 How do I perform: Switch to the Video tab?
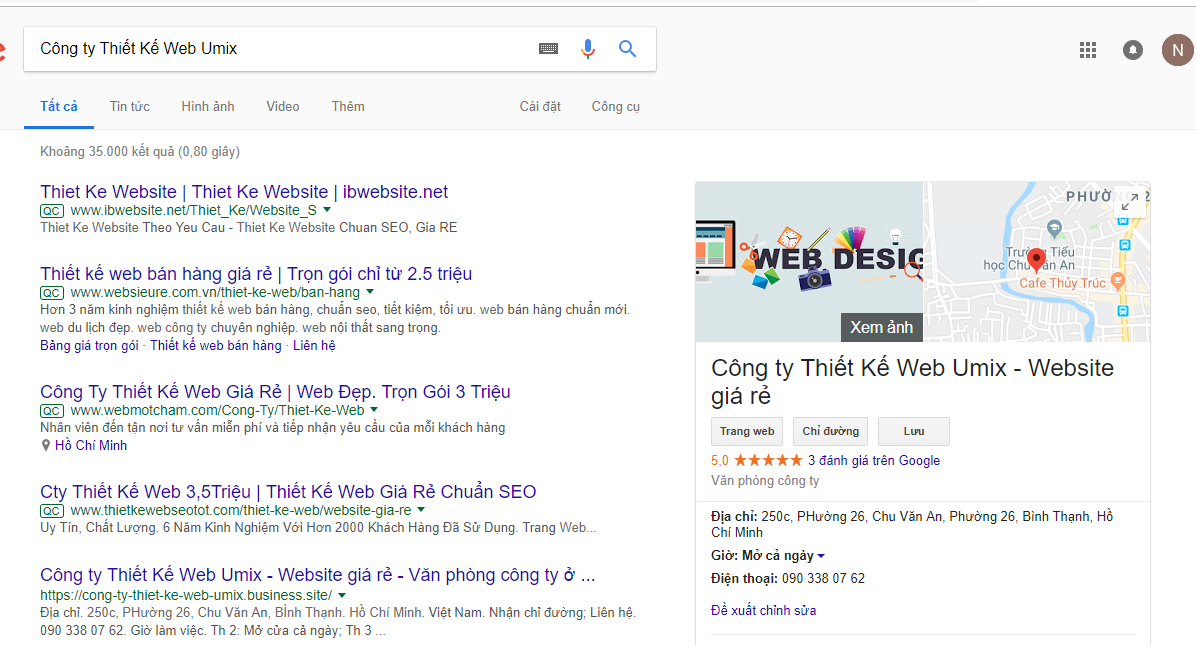[283, 107]
